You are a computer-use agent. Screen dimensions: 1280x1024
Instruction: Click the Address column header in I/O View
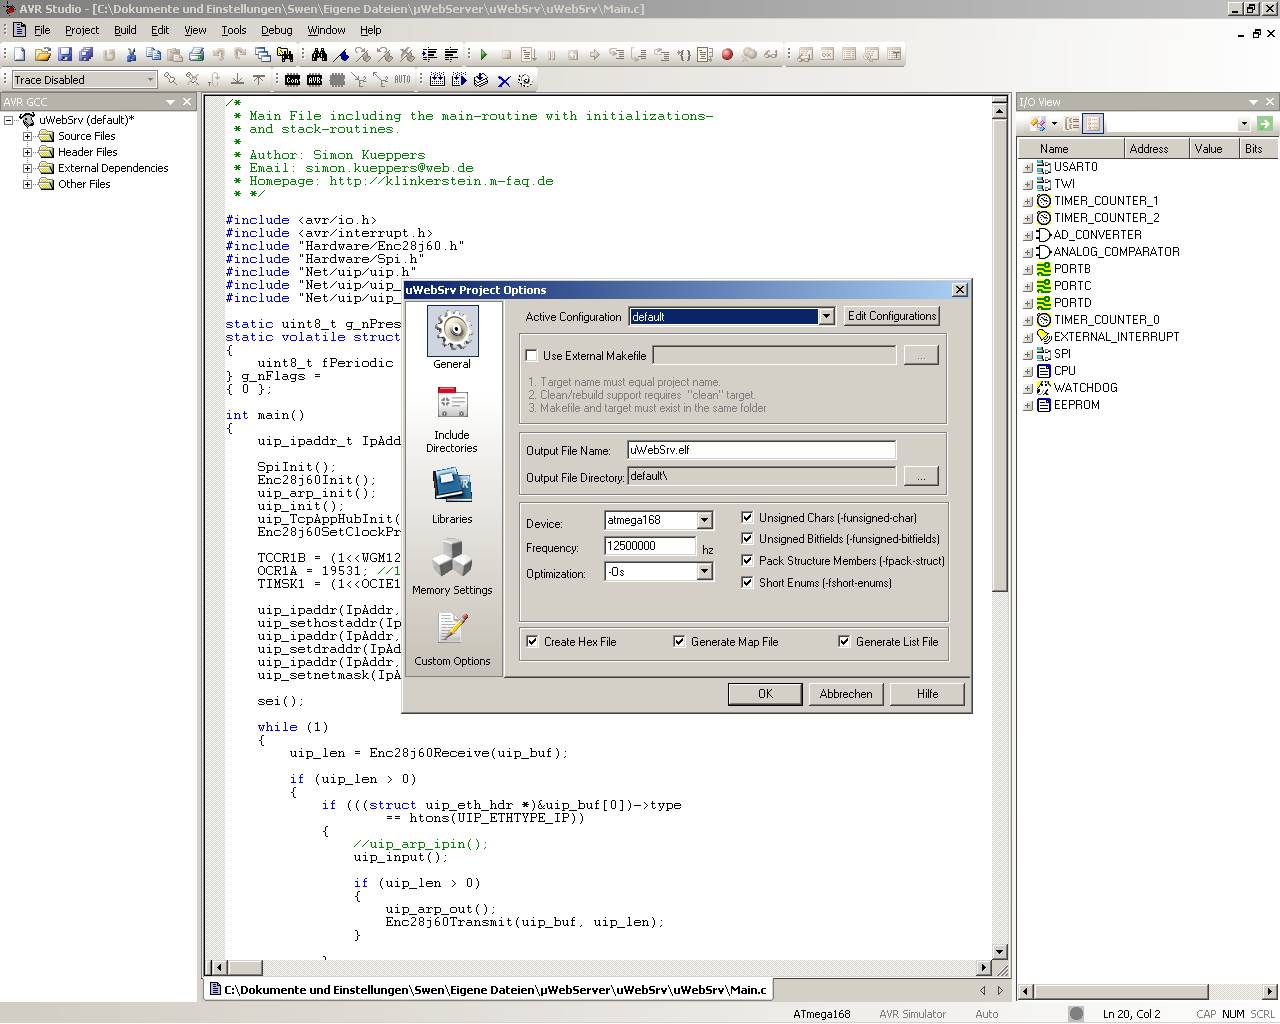1156,149
